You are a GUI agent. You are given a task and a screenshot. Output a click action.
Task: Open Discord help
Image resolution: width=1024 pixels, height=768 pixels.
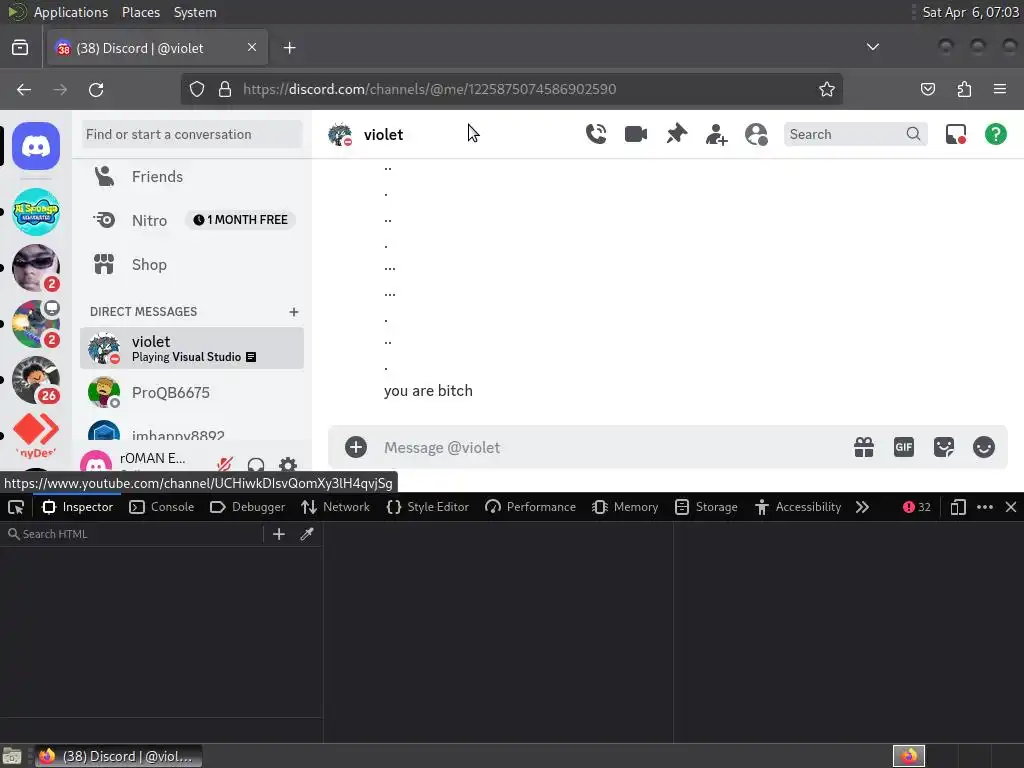point(995,135)
